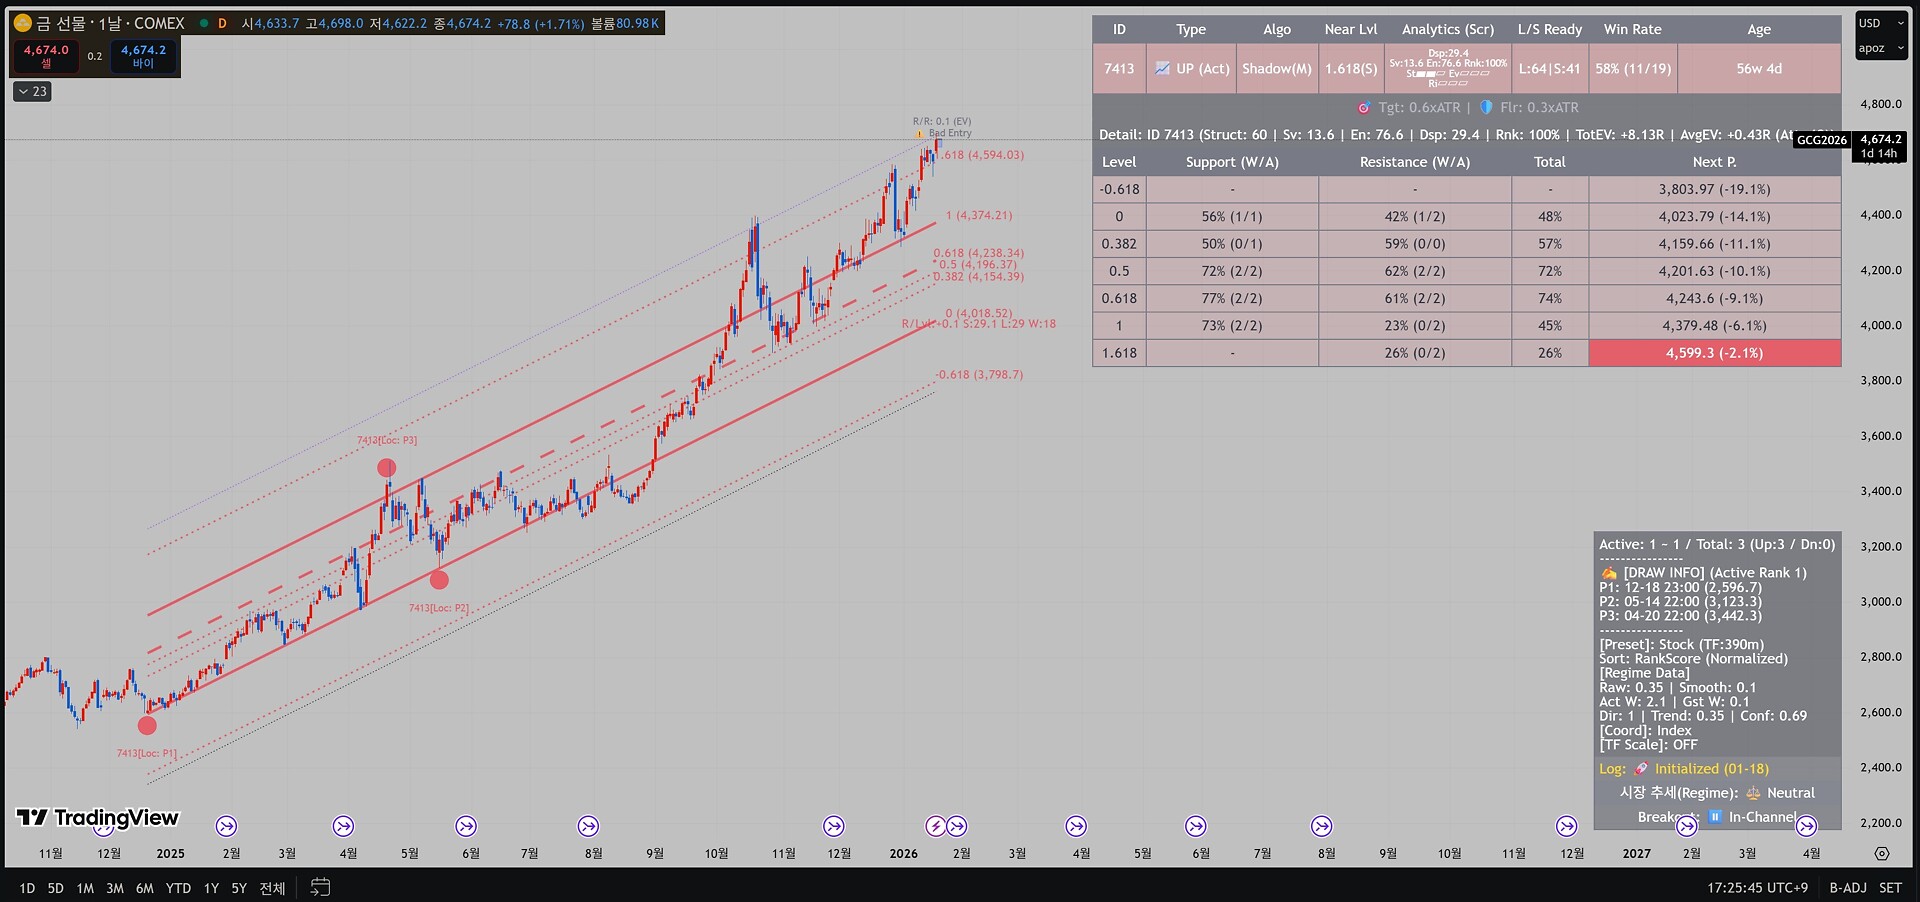Image resolution: width=1920 pixels, height=902 pixels.
Task: Select the 1D date range
Action: [27, 888]
